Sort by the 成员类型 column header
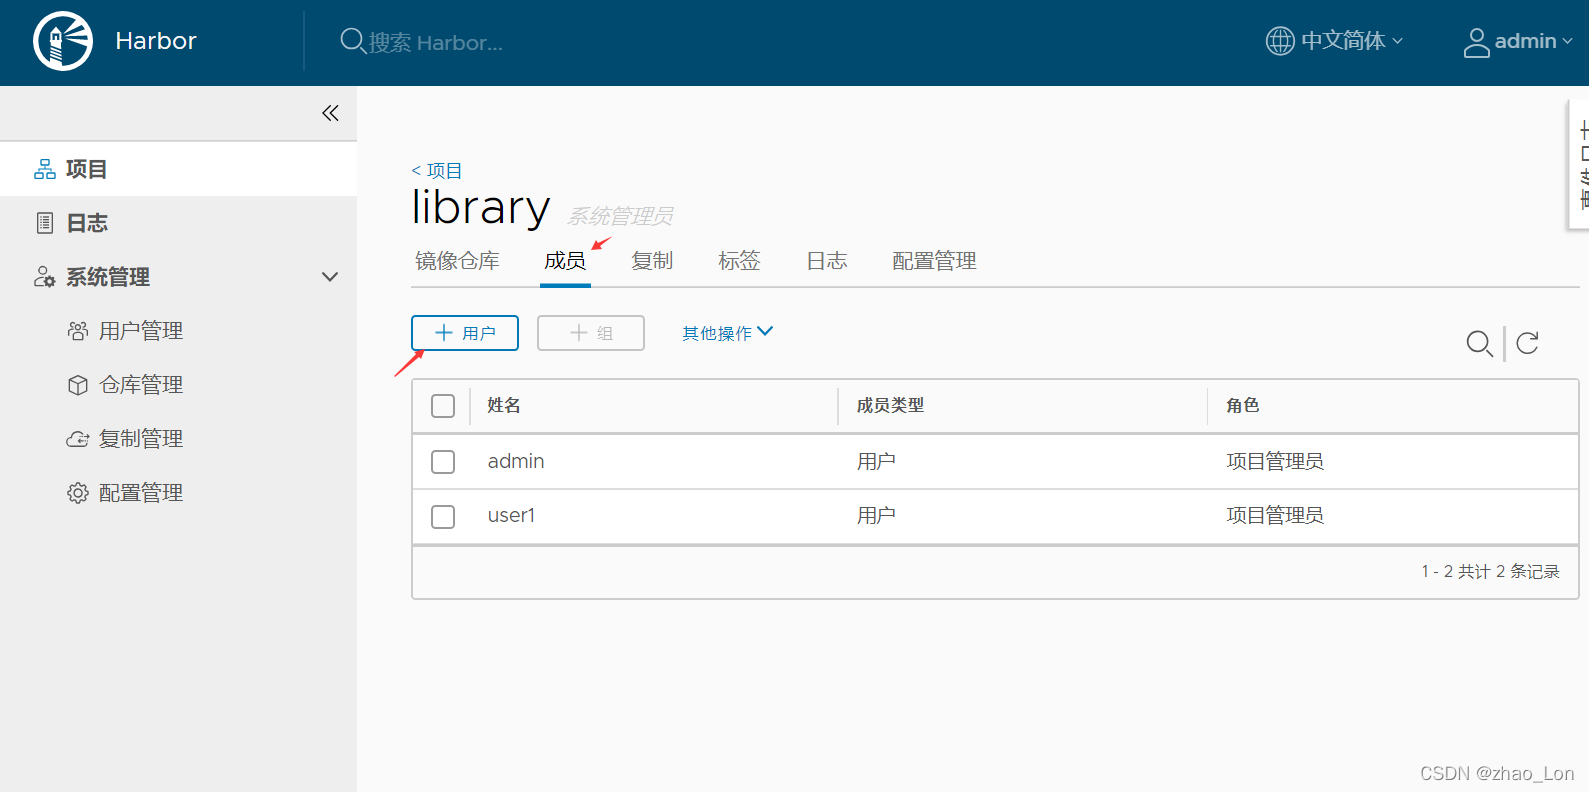 coord(890,406)
